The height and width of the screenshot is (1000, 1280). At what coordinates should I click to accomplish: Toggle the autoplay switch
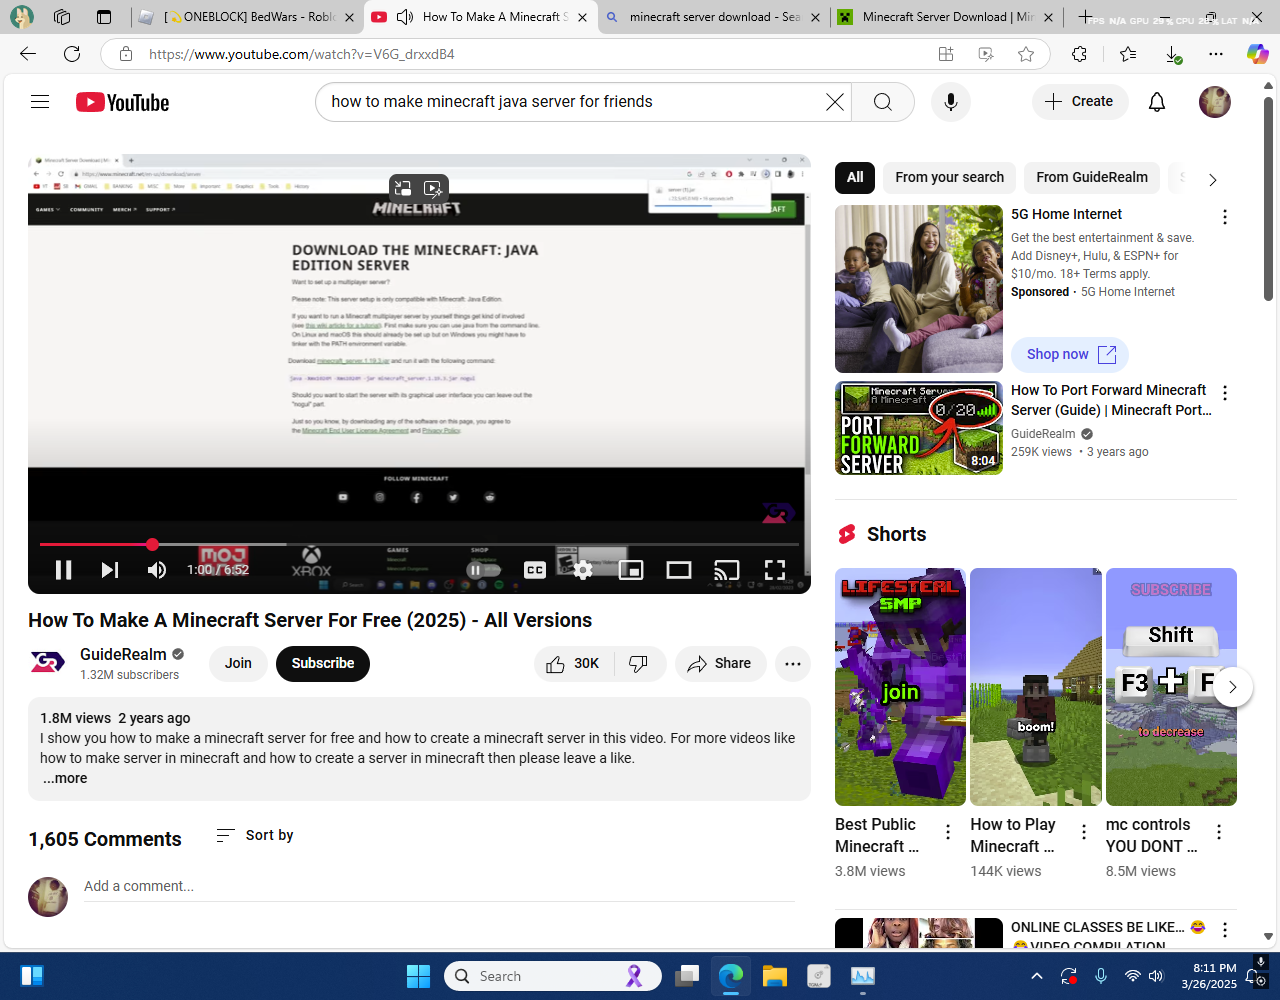click(x=483, y=570)
